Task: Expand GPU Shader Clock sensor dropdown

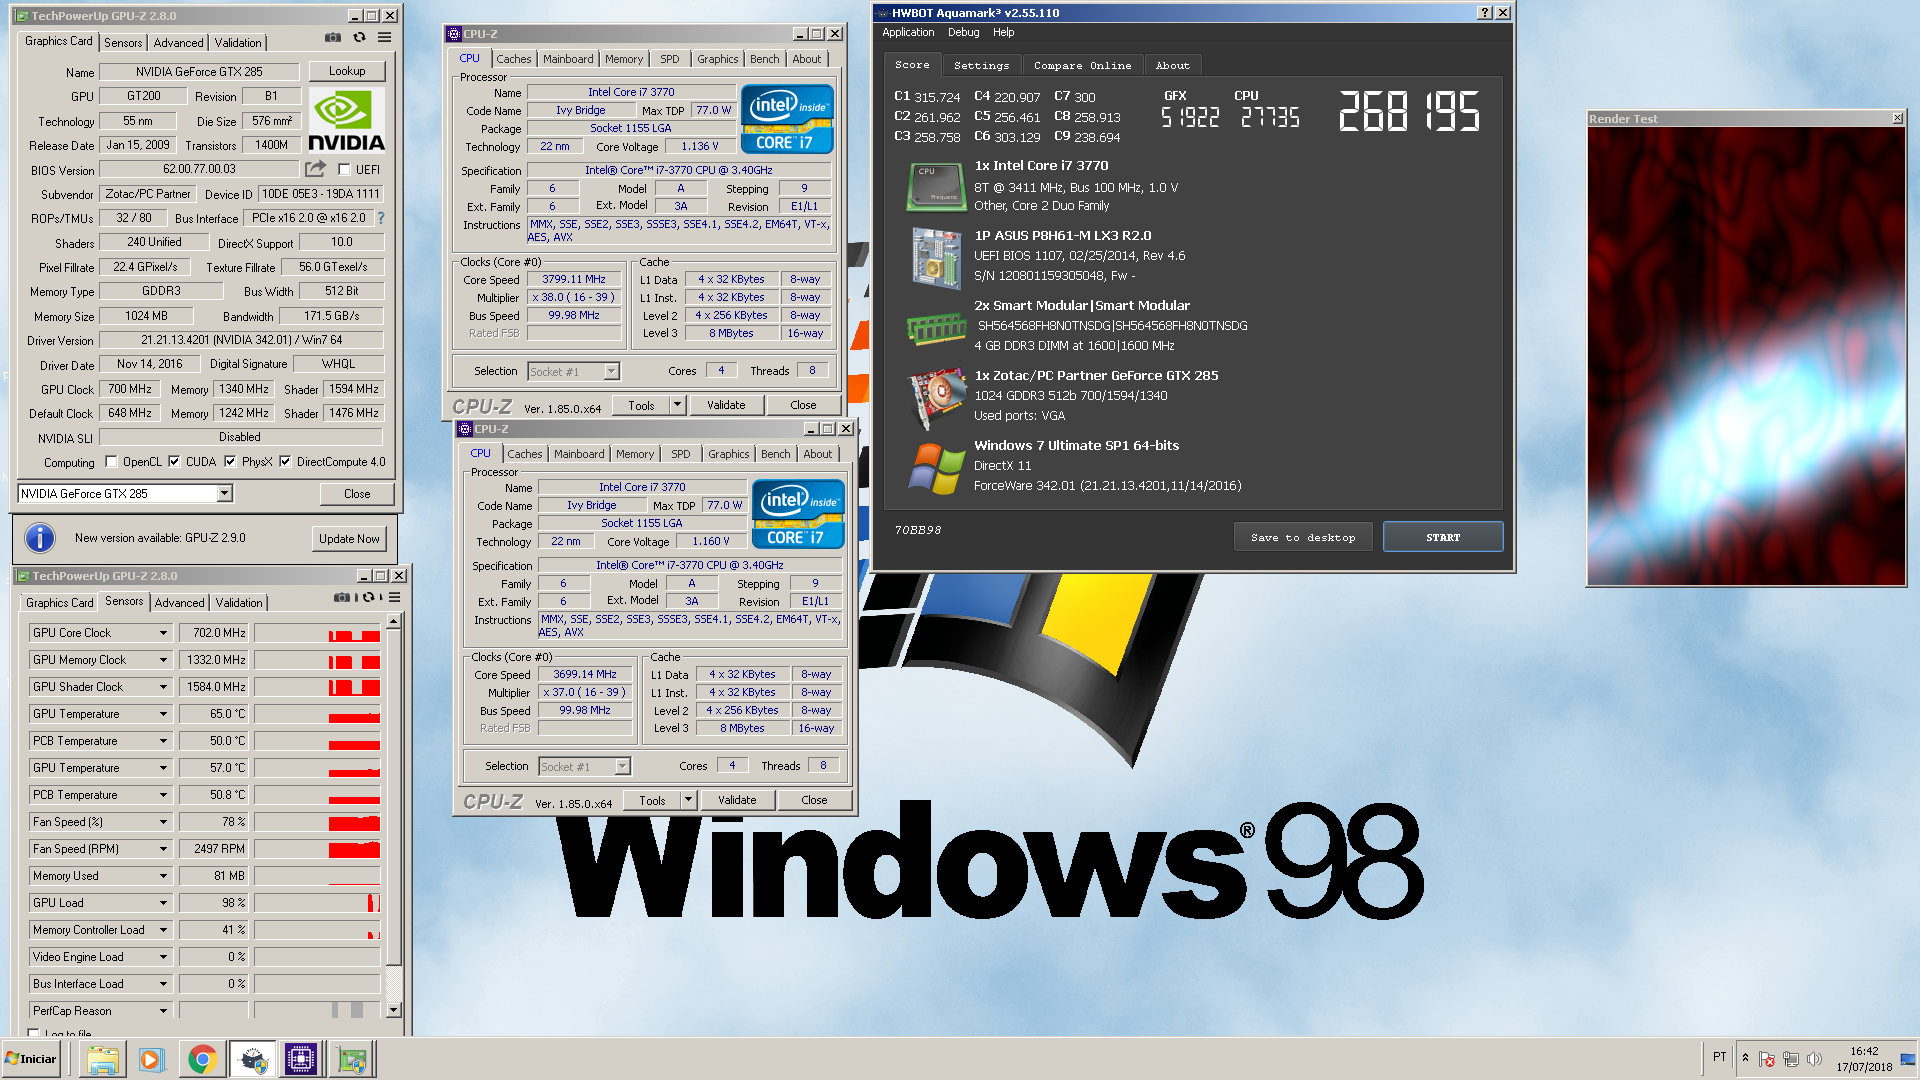Action: pyautogui.click(x=163, y=687)
